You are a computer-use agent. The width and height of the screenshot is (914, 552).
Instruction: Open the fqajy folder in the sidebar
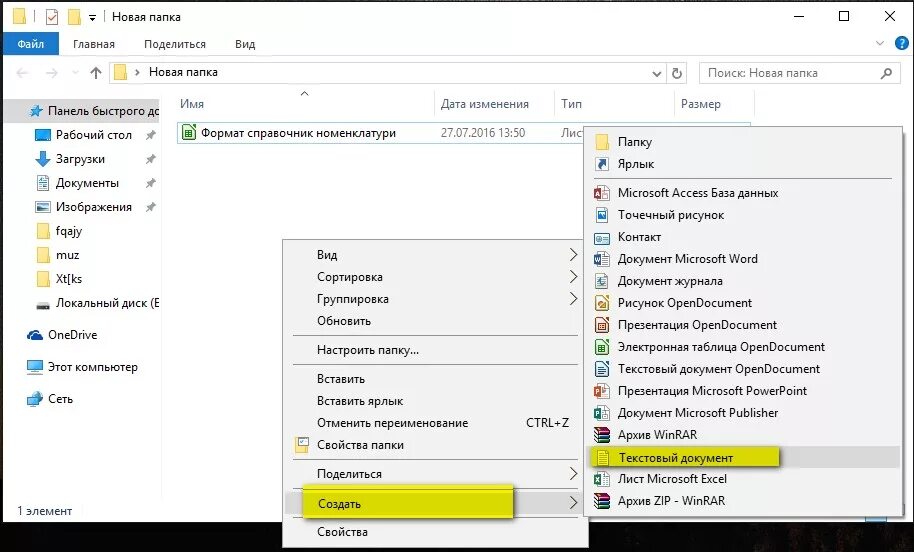tap(68, 231)
